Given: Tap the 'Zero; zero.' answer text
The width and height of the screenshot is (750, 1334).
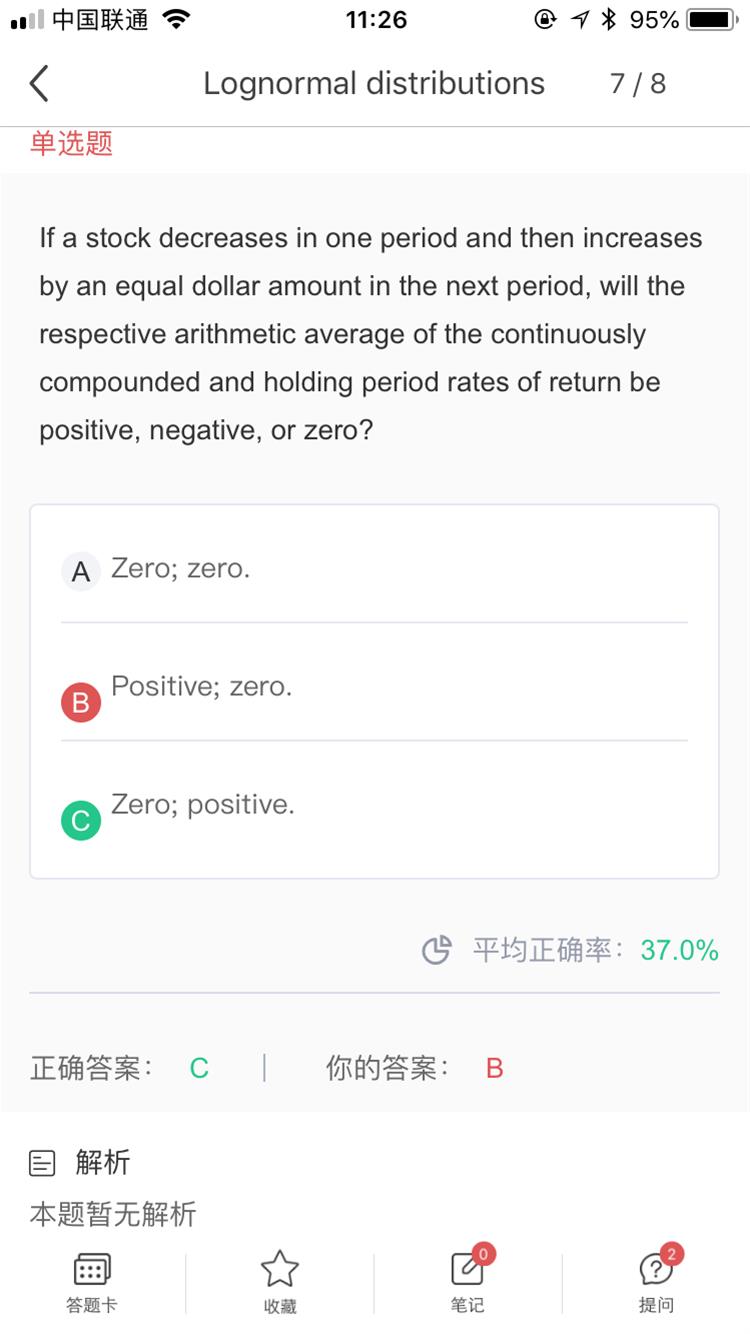Looking at the screenshot, I should [180, 568].
